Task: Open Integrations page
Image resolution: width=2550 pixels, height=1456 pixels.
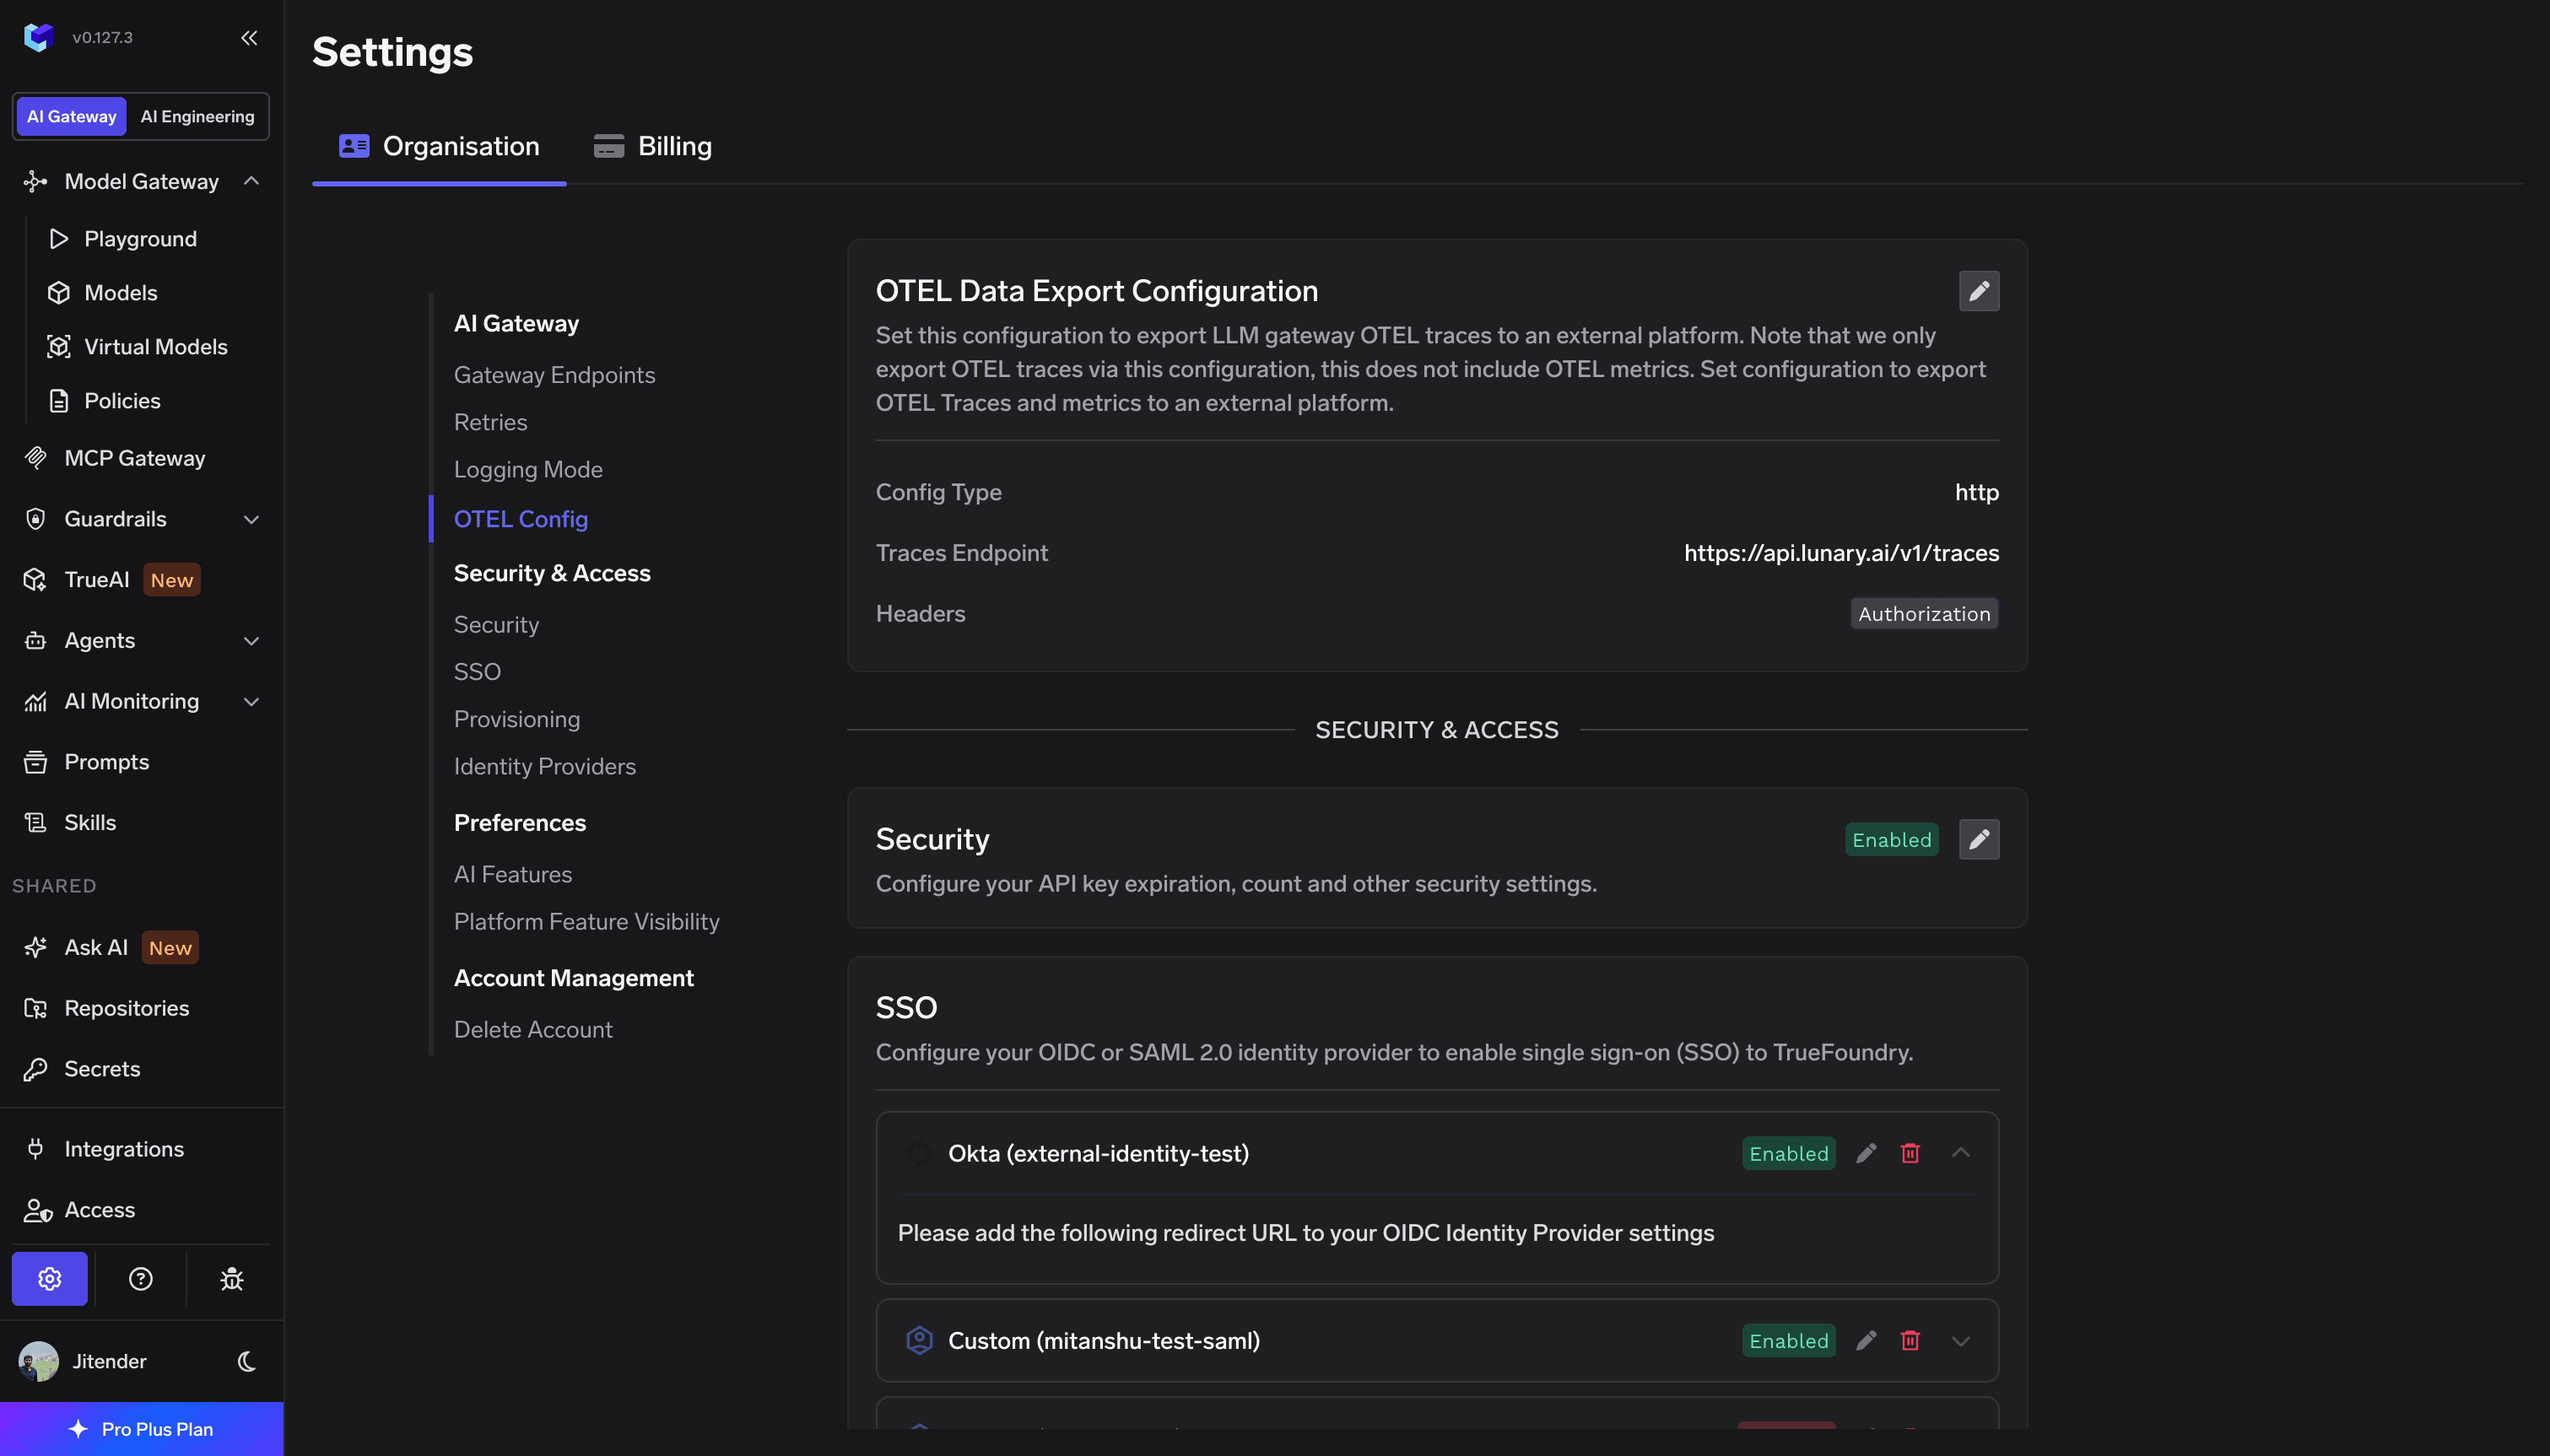Action: (124, 1149)
